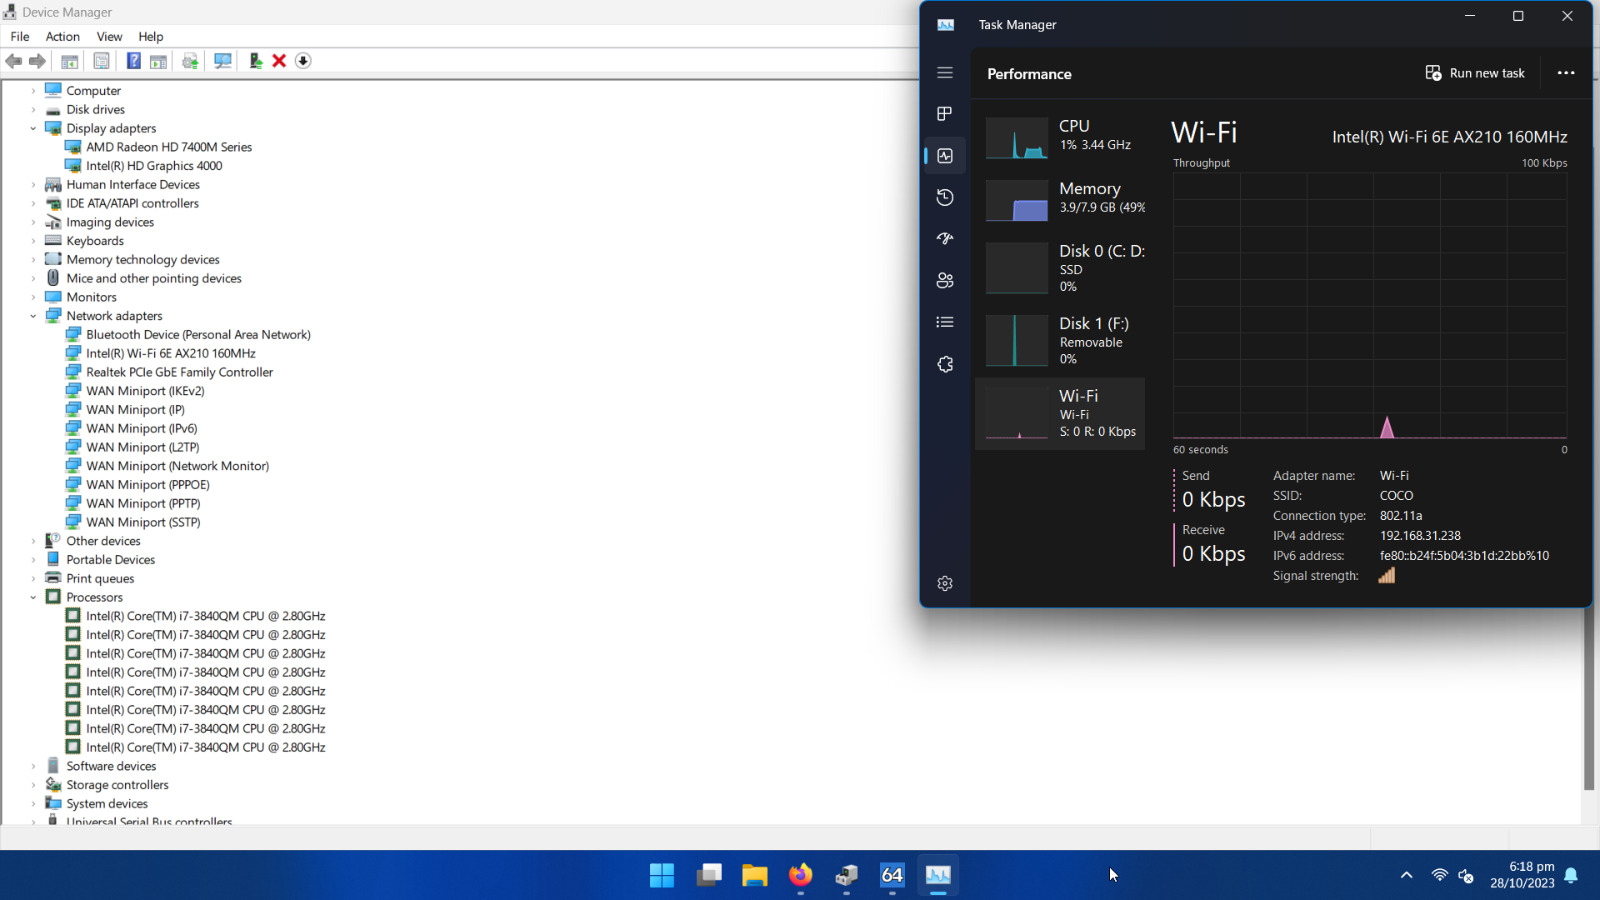Collapse the Processors node
This screenshot has height=900, width=1600.
pos(33,597)
